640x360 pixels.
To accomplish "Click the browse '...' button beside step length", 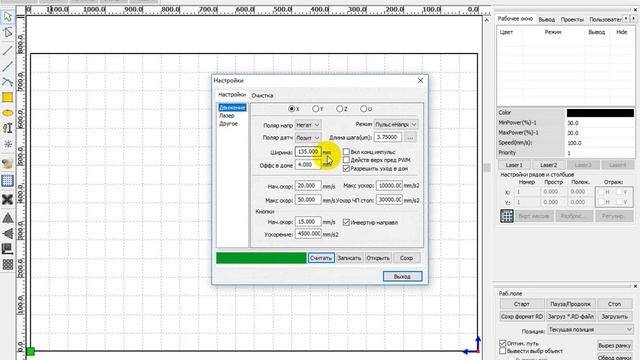I will (x=410, y=138).
